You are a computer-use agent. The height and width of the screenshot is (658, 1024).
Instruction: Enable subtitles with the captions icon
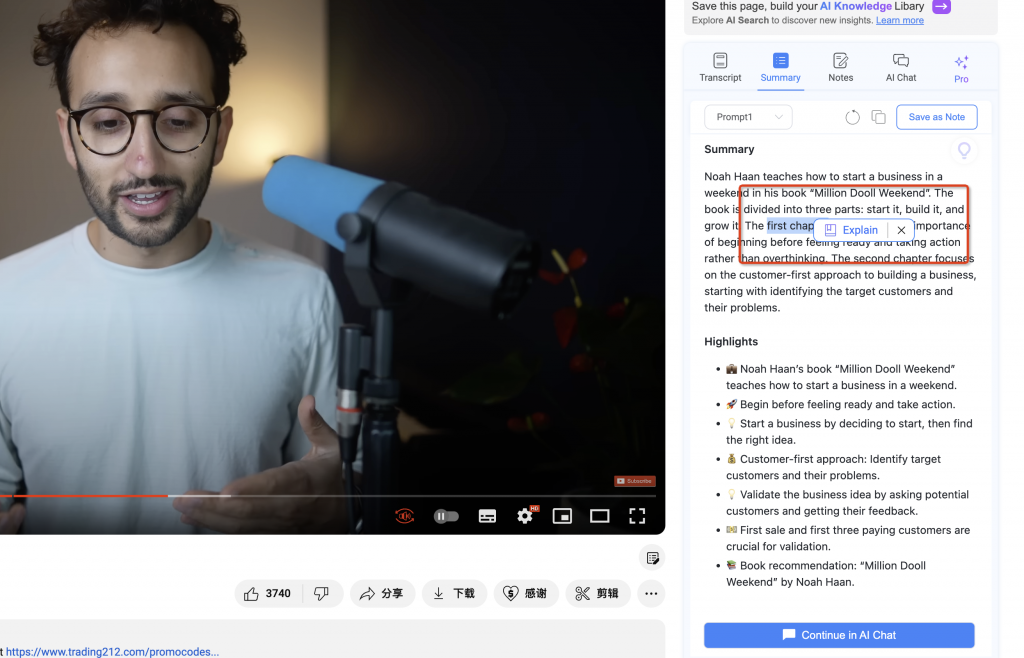pyautogui.click(x=487, y=515)
